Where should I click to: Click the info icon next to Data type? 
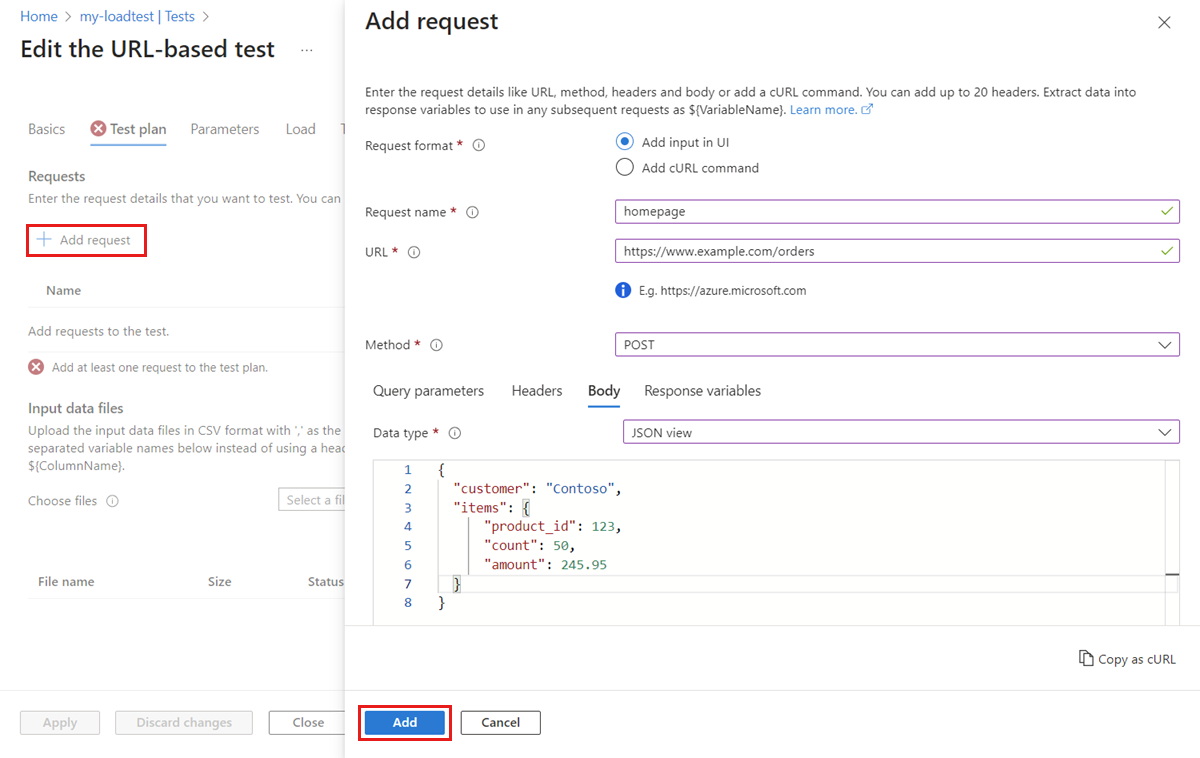[x=455, y=433]
